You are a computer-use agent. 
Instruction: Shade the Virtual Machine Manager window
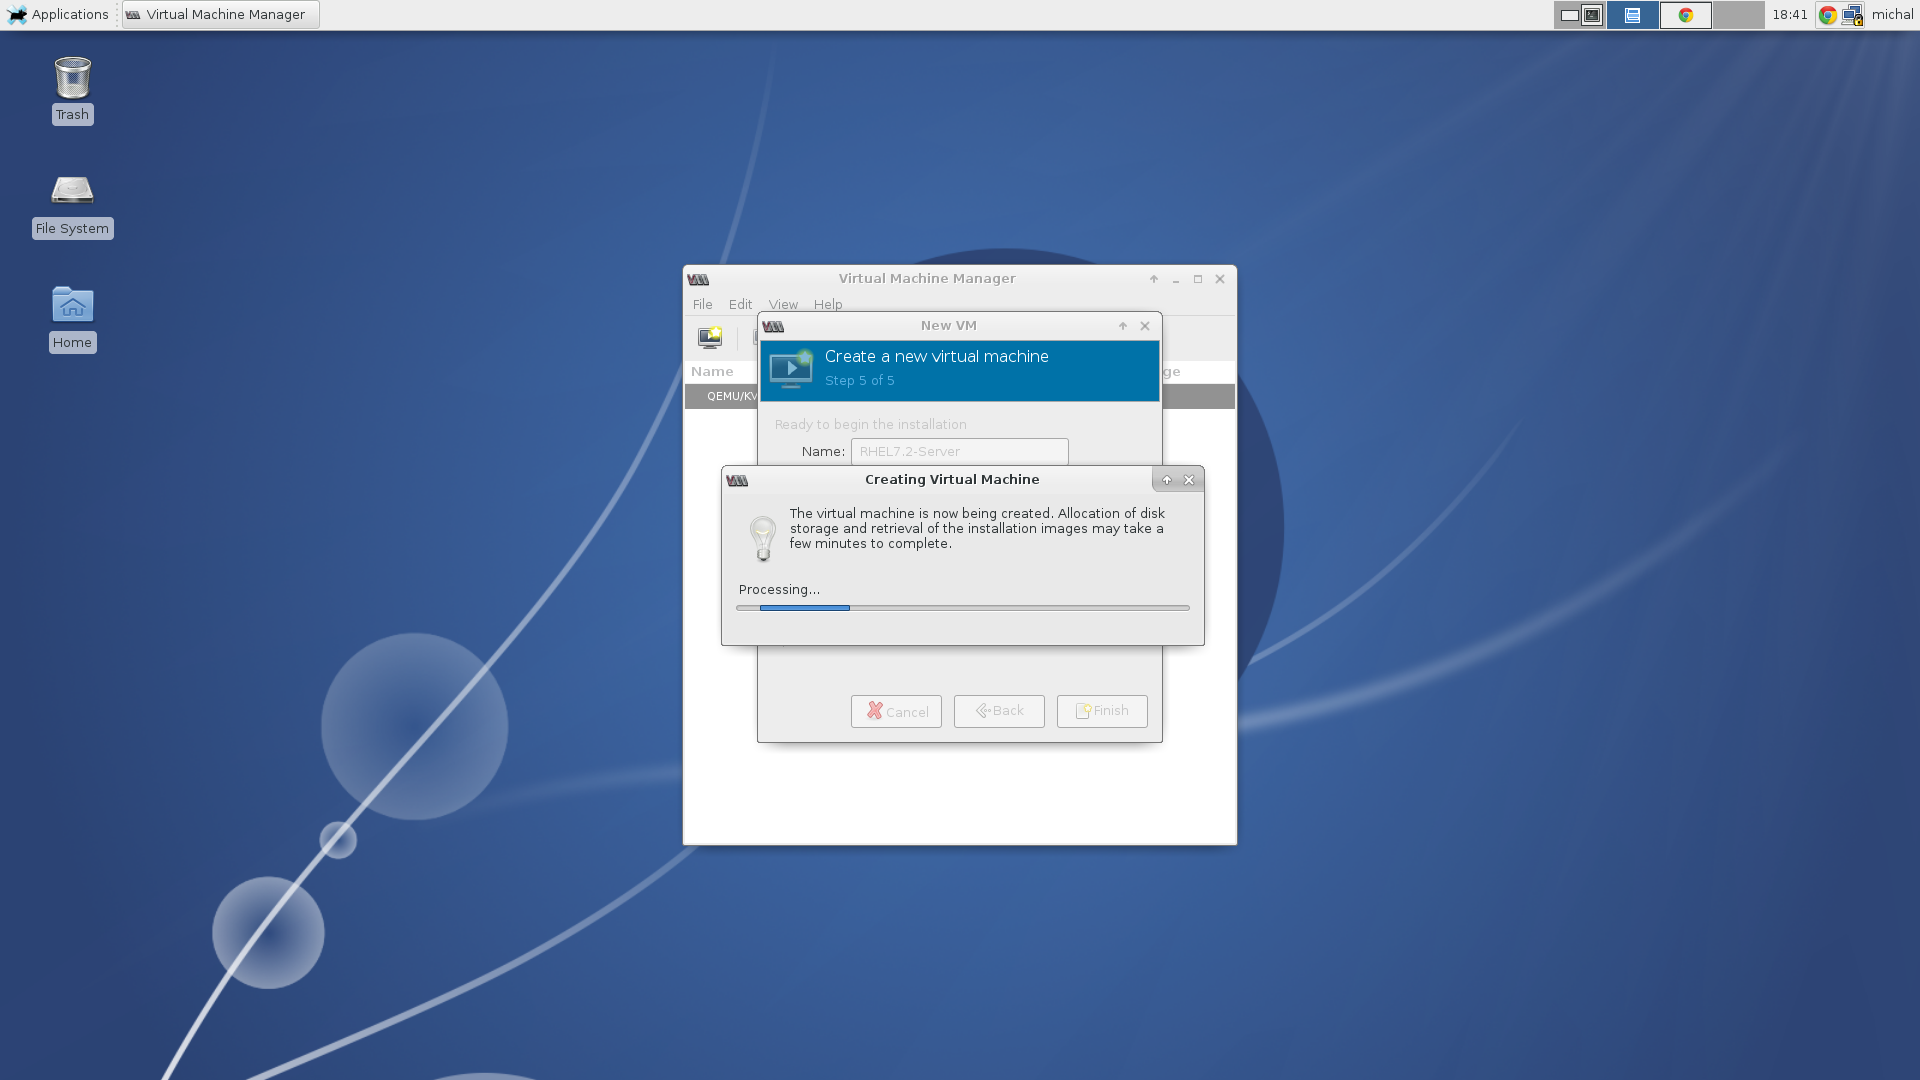(x=1154, y=279)
